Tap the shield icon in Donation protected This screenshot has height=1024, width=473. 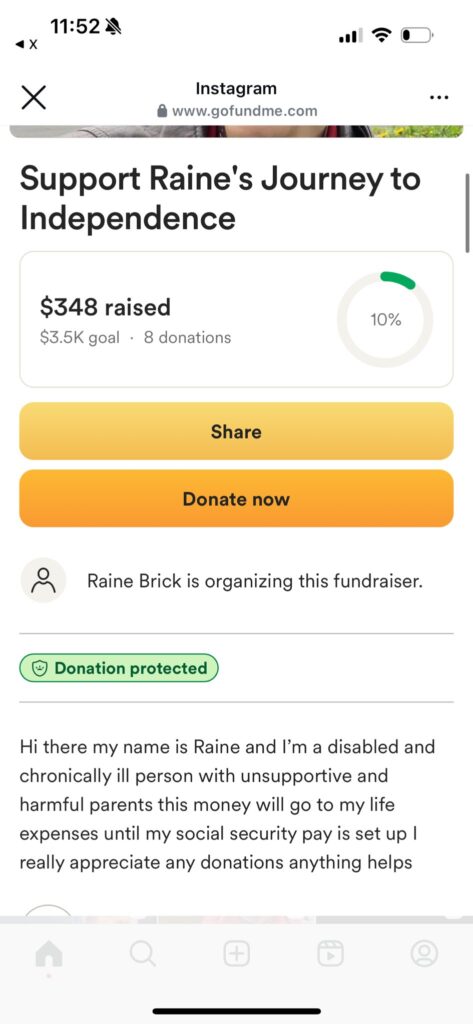[41, 668]
